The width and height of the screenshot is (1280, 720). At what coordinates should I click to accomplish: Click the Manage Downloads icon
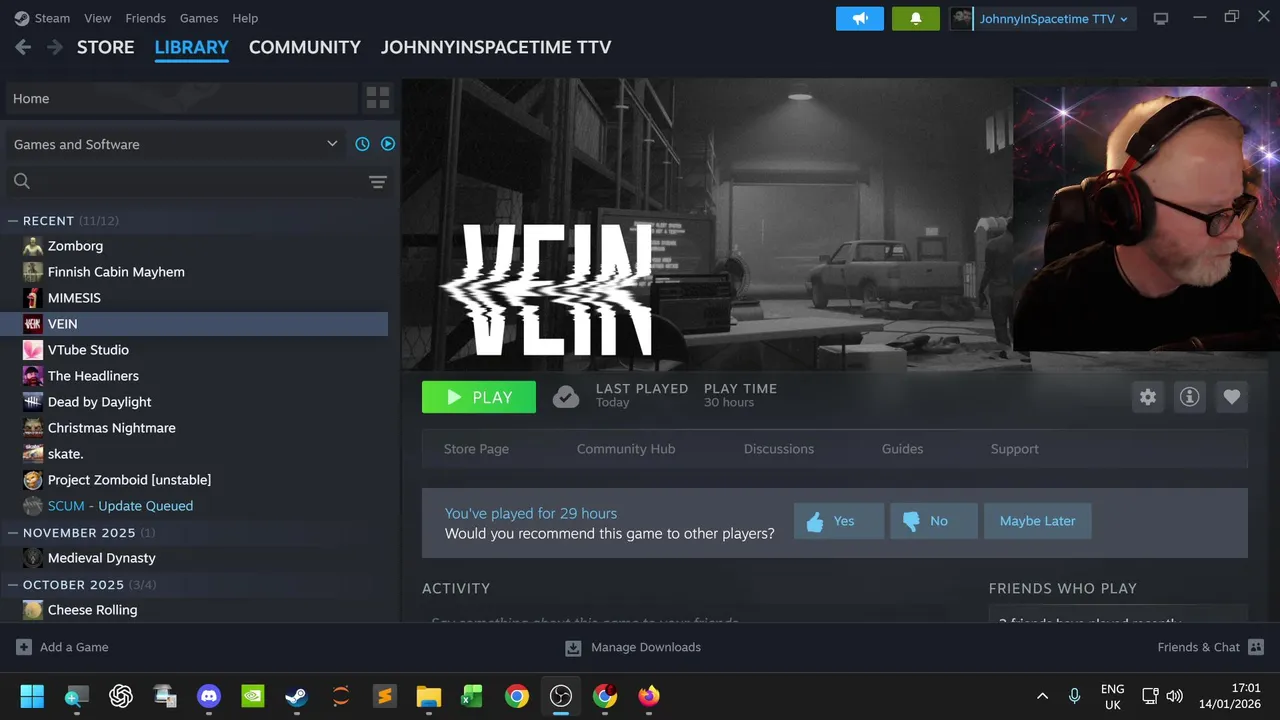pos(573,647)
